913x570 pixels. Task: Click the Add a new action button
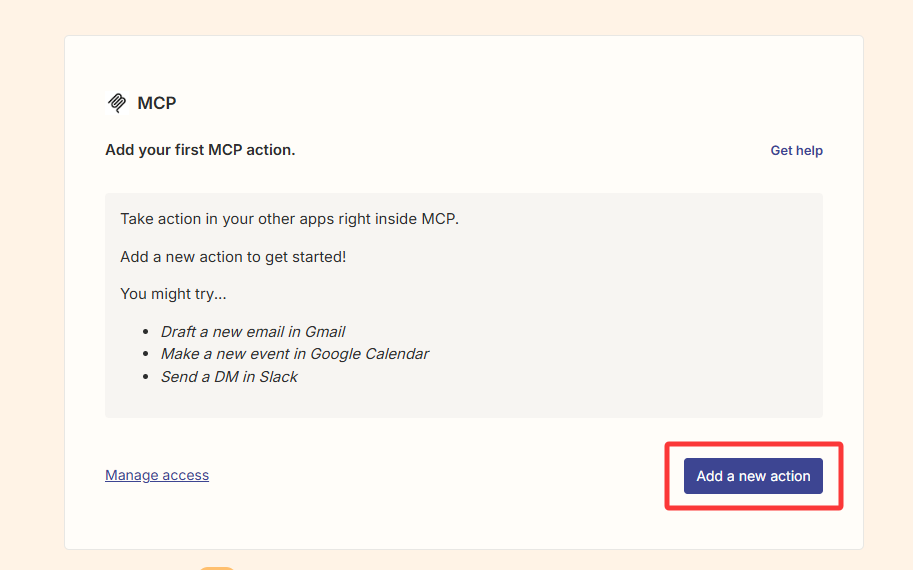click(x=753, y=476)
